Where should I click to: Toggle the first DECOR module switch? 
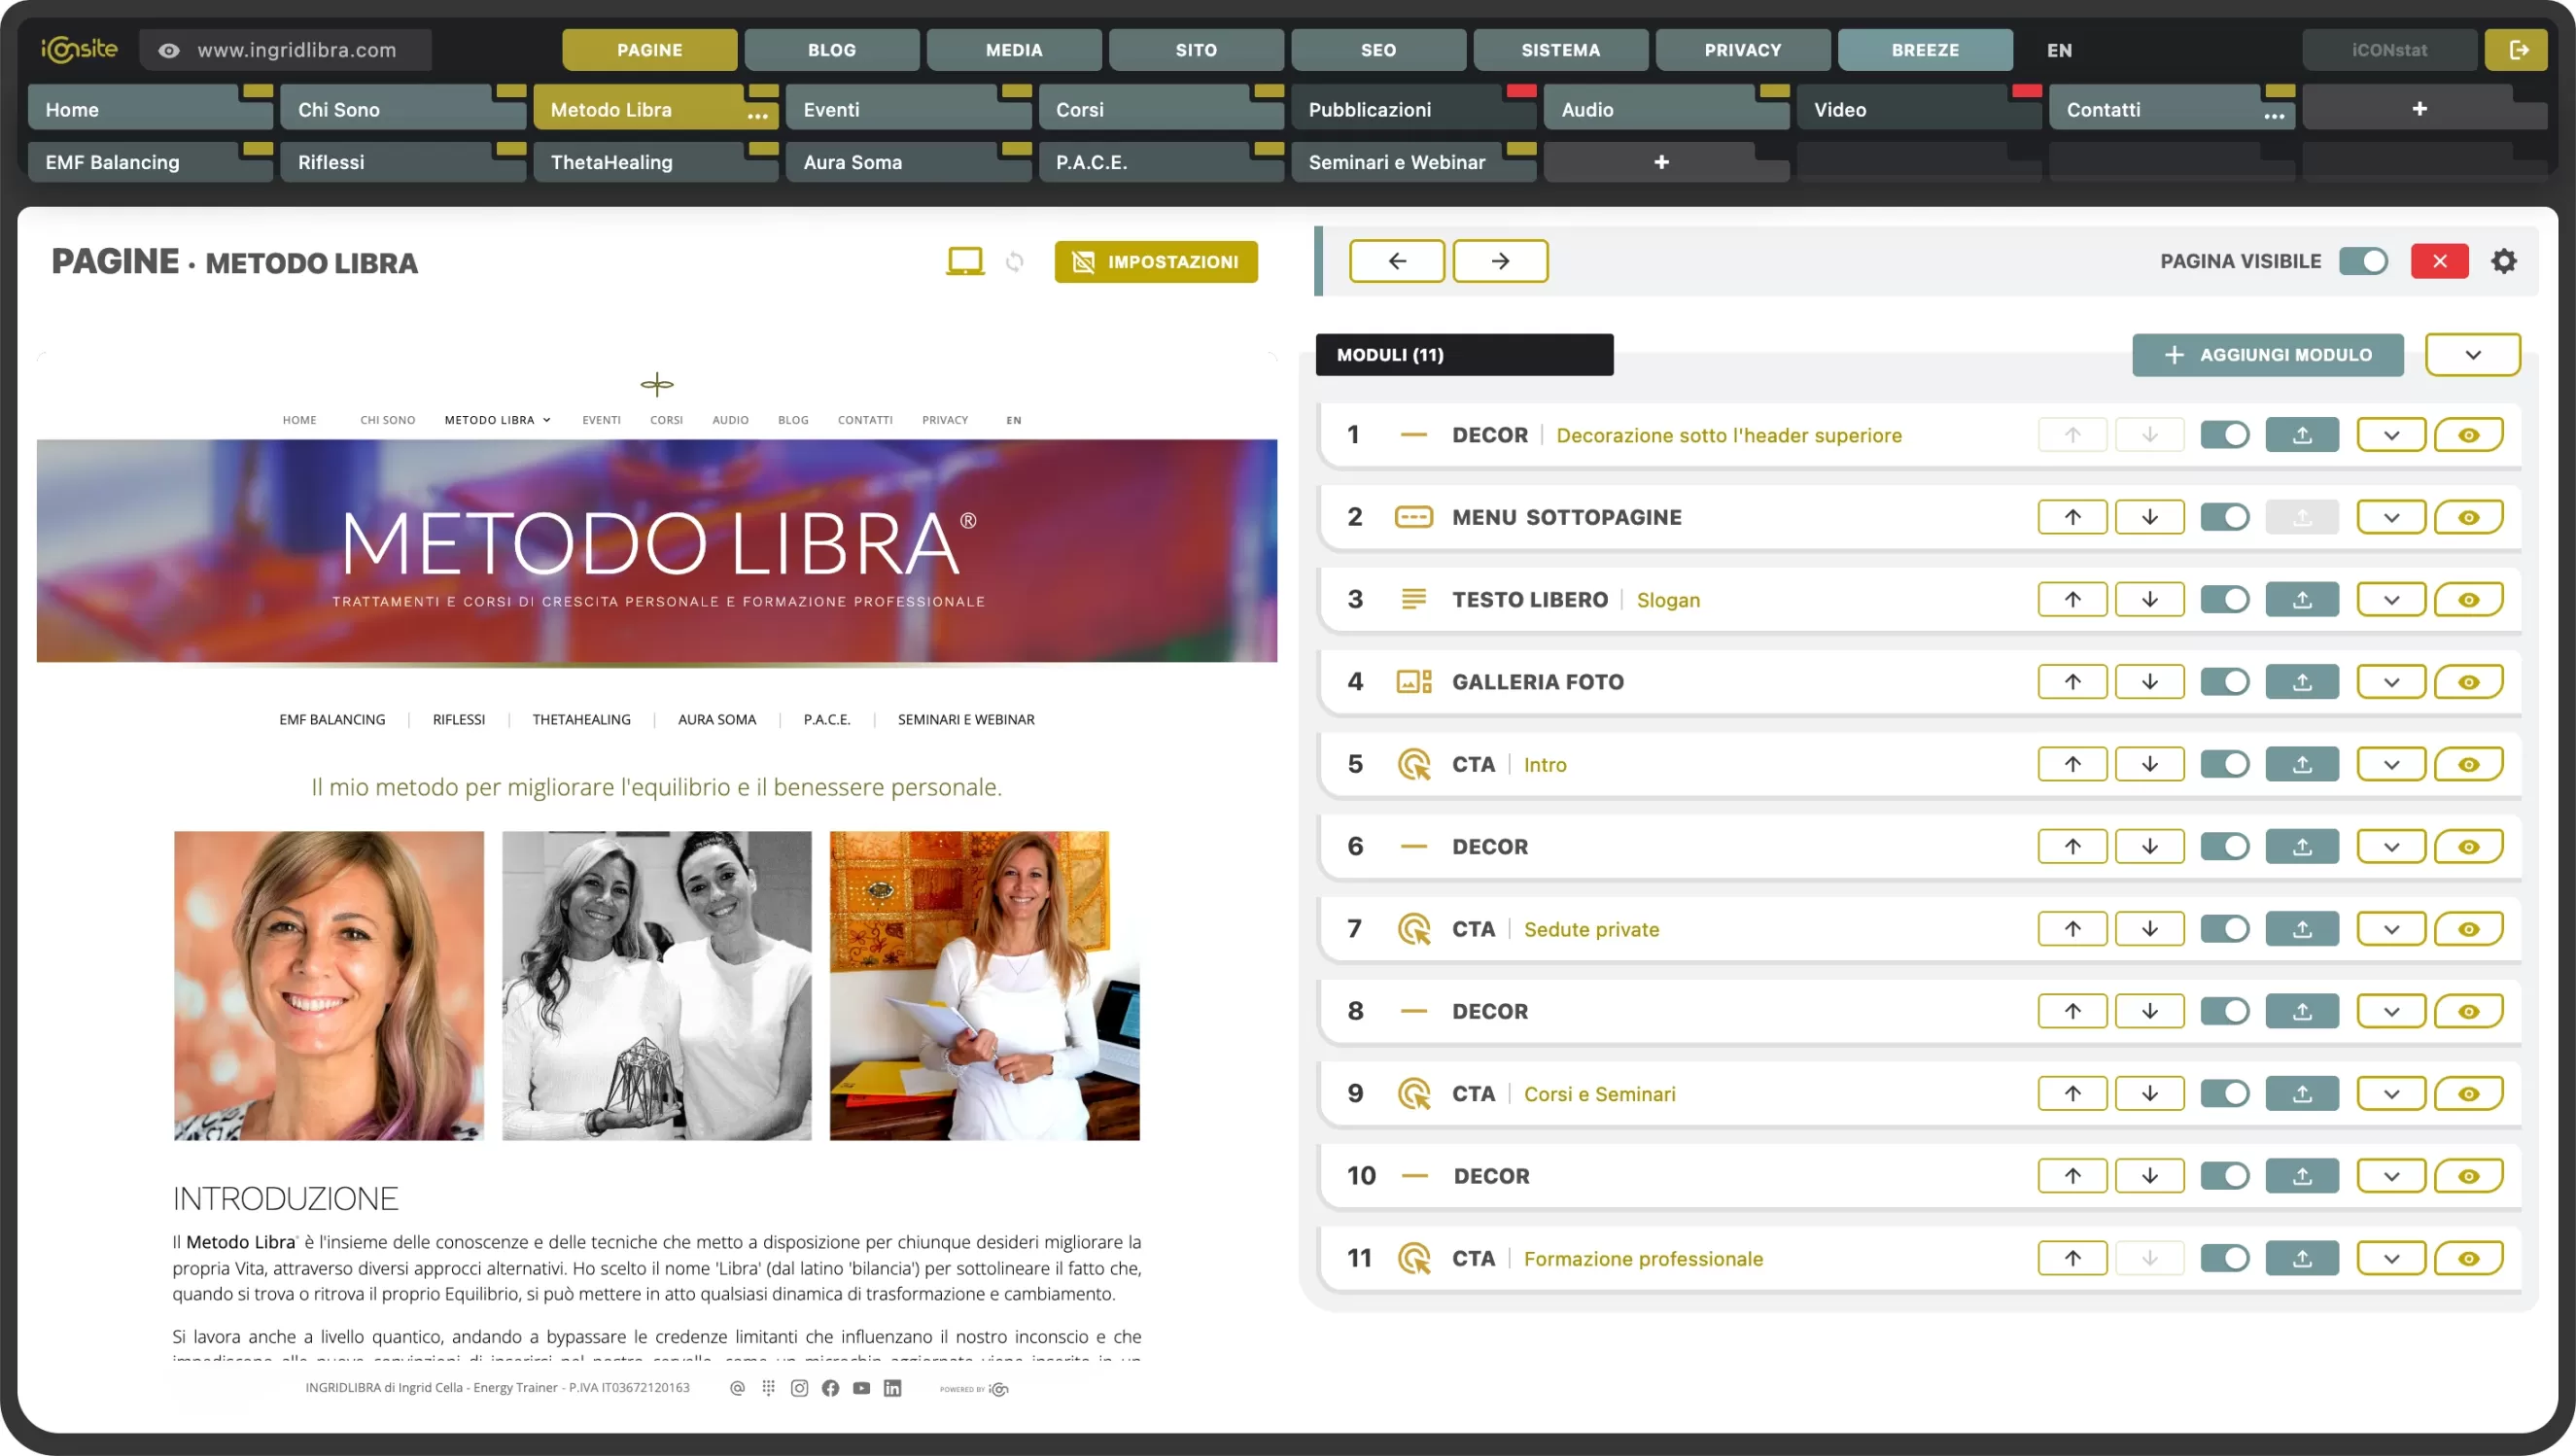2225,435
